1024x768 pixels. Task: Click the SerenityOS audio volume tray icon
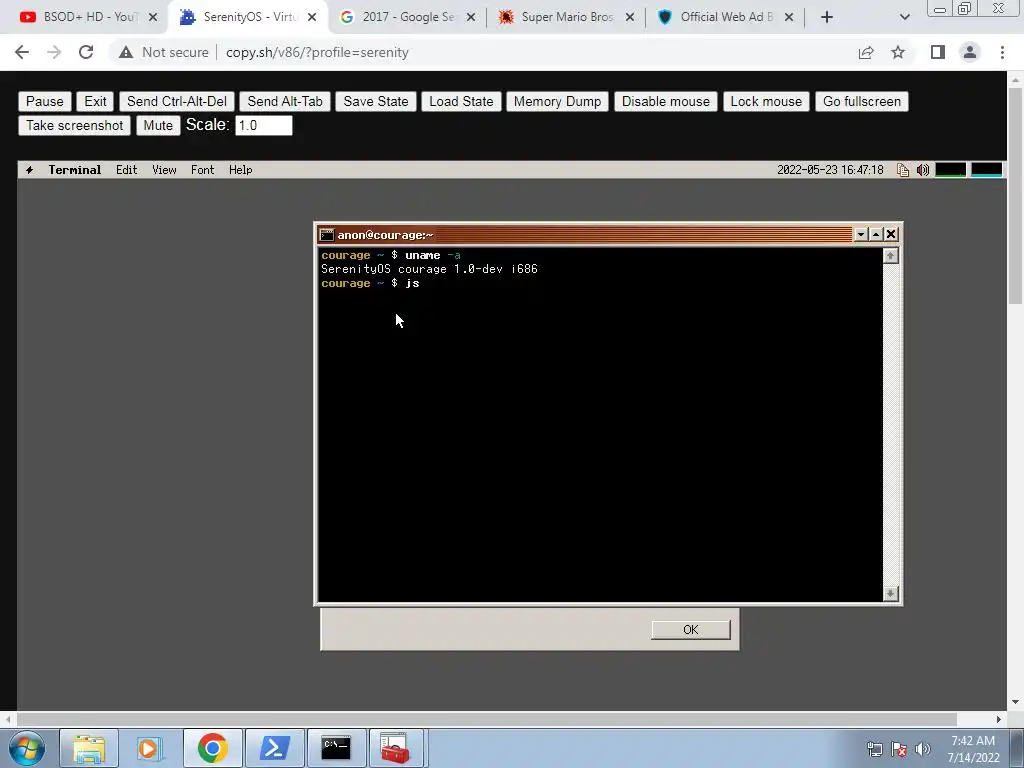pyautogui.click(x=923, y=170)
